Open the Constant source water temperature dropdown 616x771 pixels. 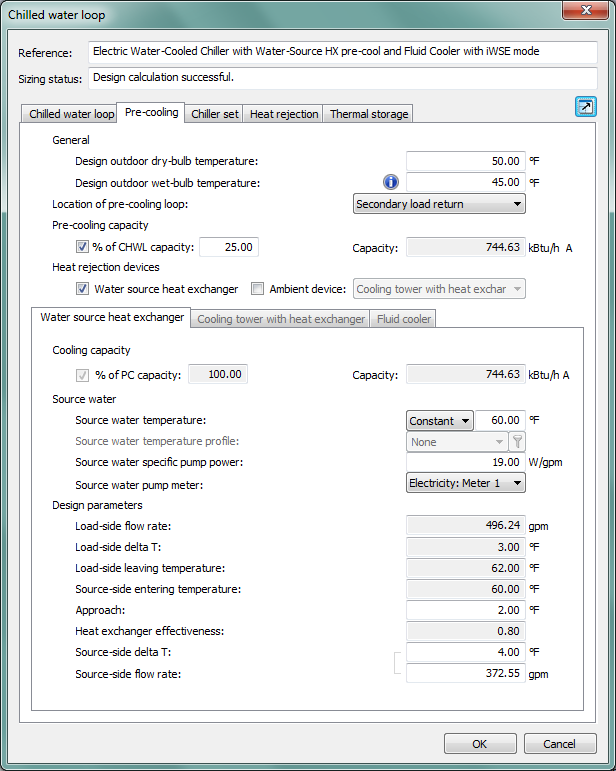pos(439,421)
